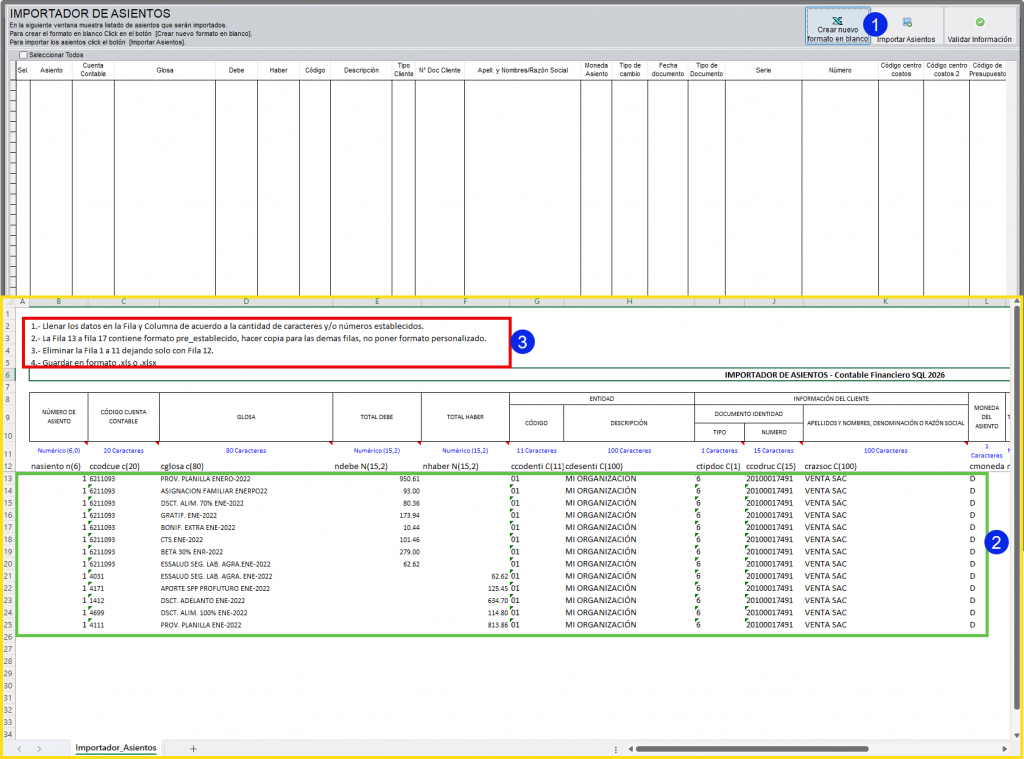The width and height of the screenshot is (1024, 759).
Task: Add a new sheet with plus icon
Action: pos(193,749)
